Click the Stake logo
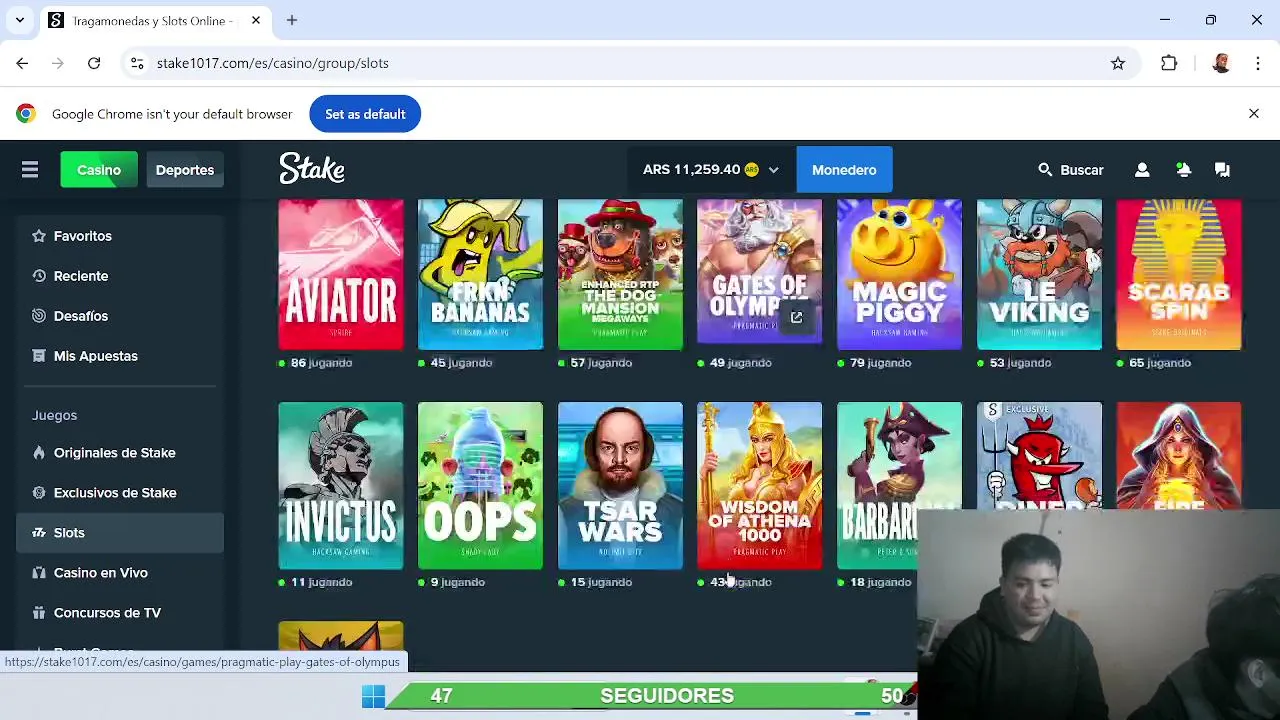1280x720 pixels. (x=312, y=169)
